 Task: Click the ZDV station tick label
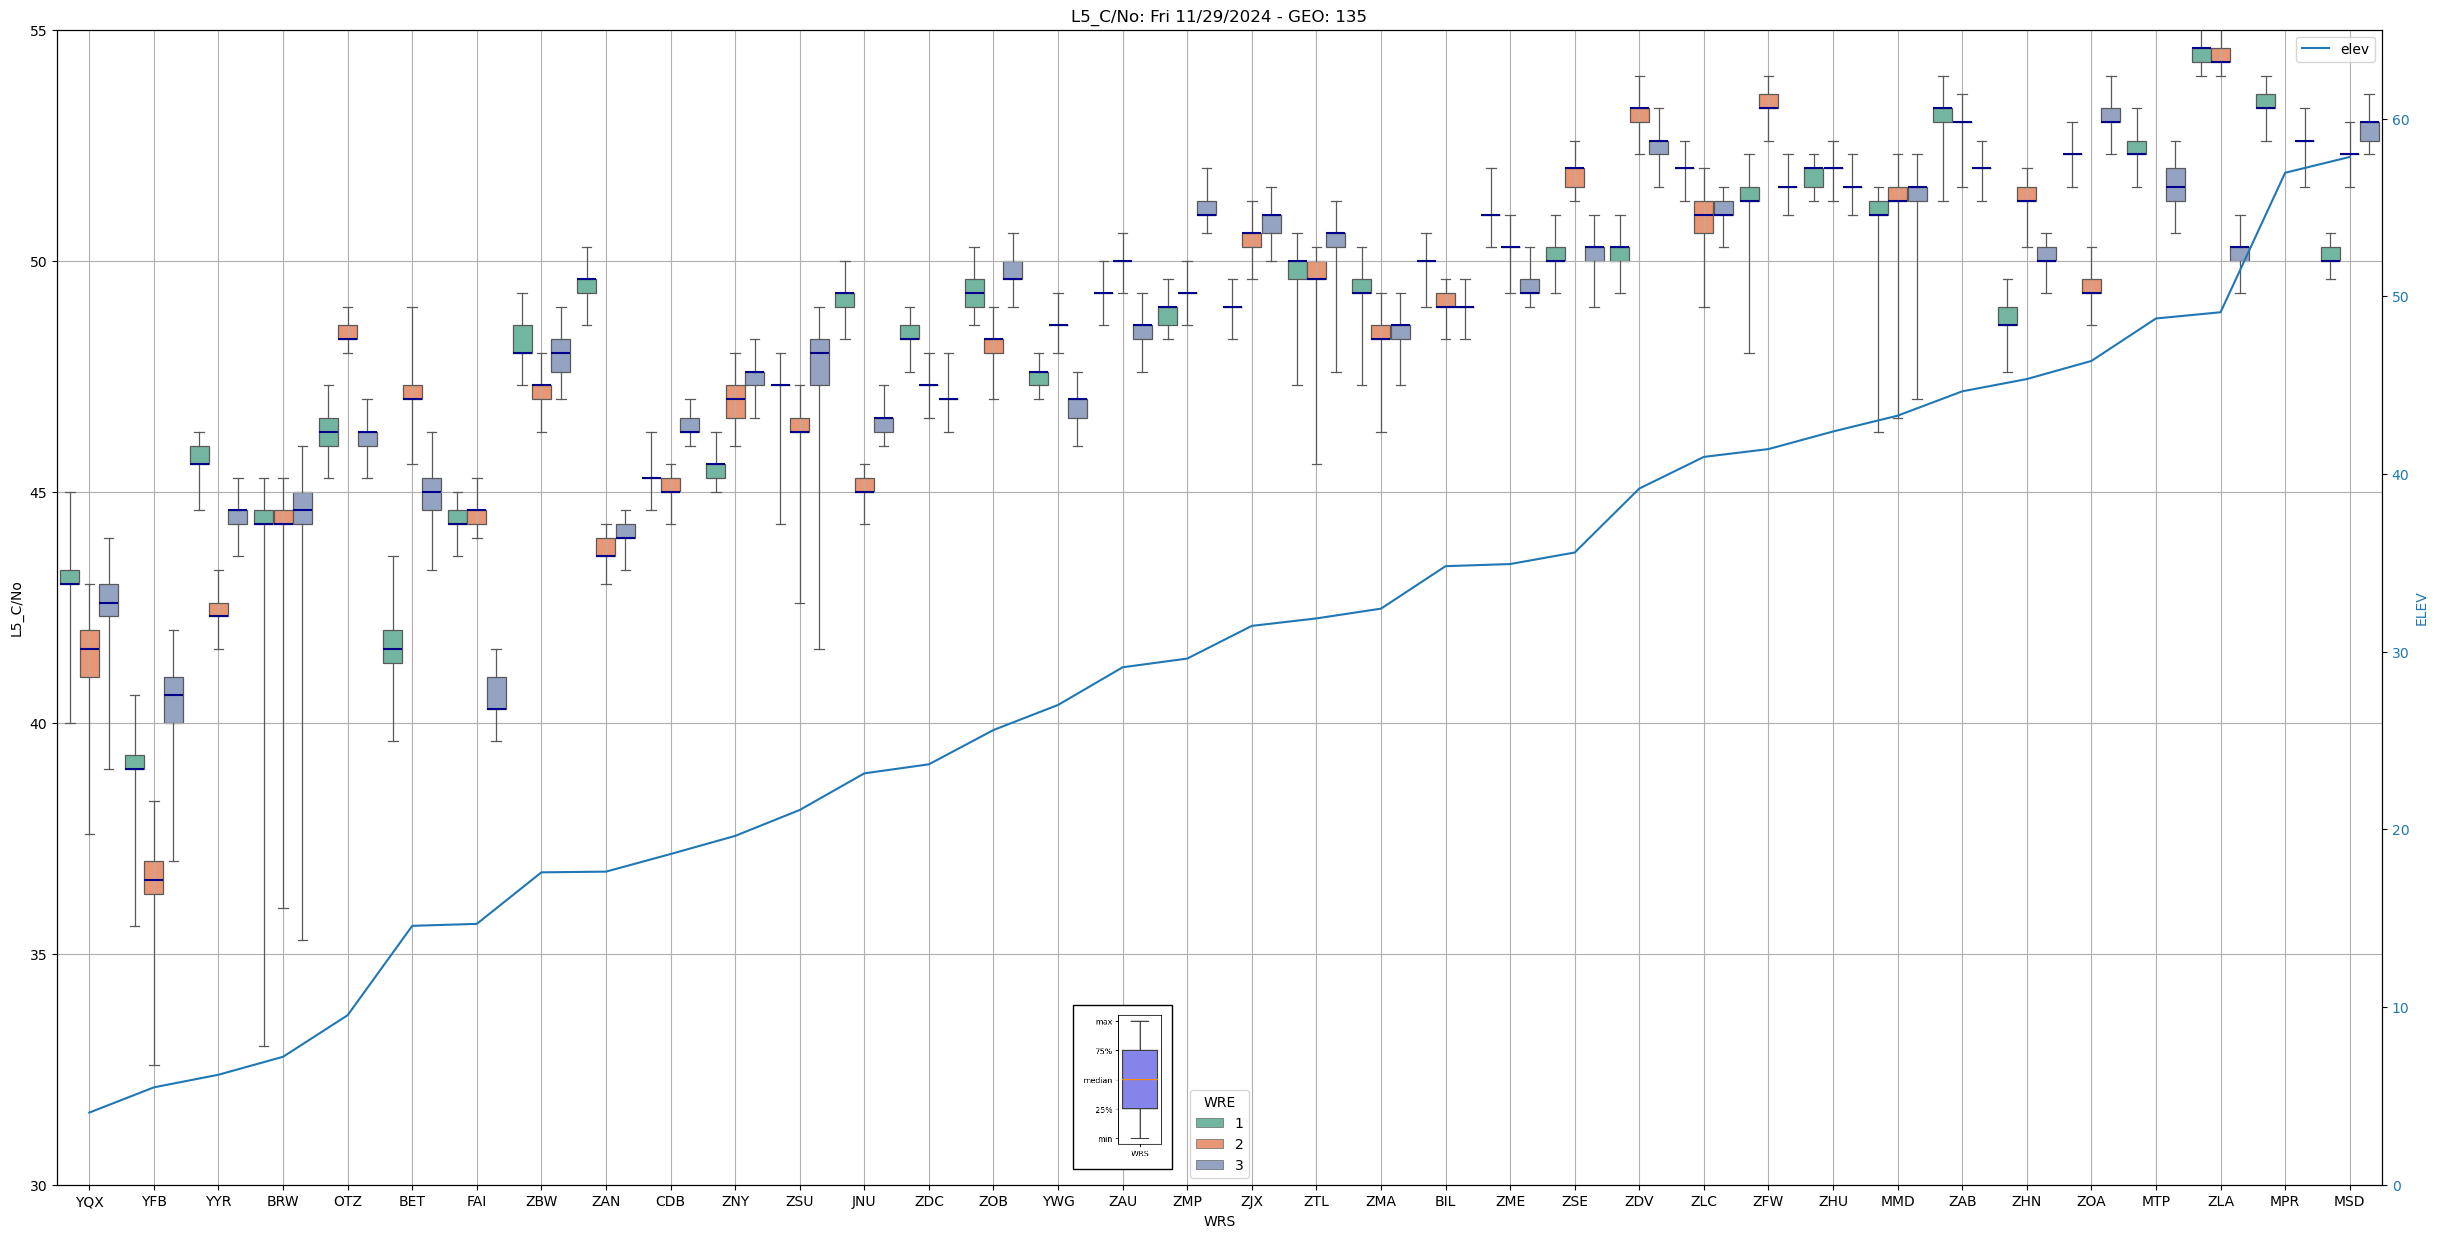point(1639,1202)
